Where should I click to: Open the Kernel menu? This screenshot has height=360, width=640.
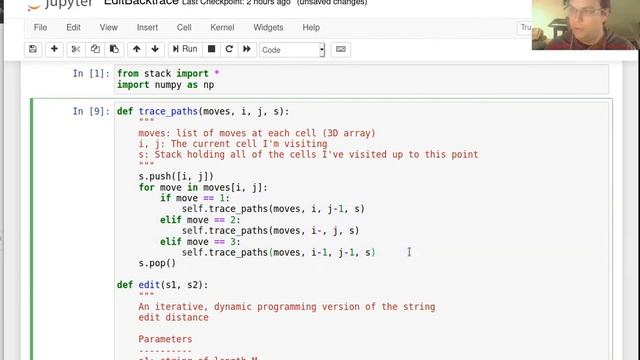click(x=222, y=27)
